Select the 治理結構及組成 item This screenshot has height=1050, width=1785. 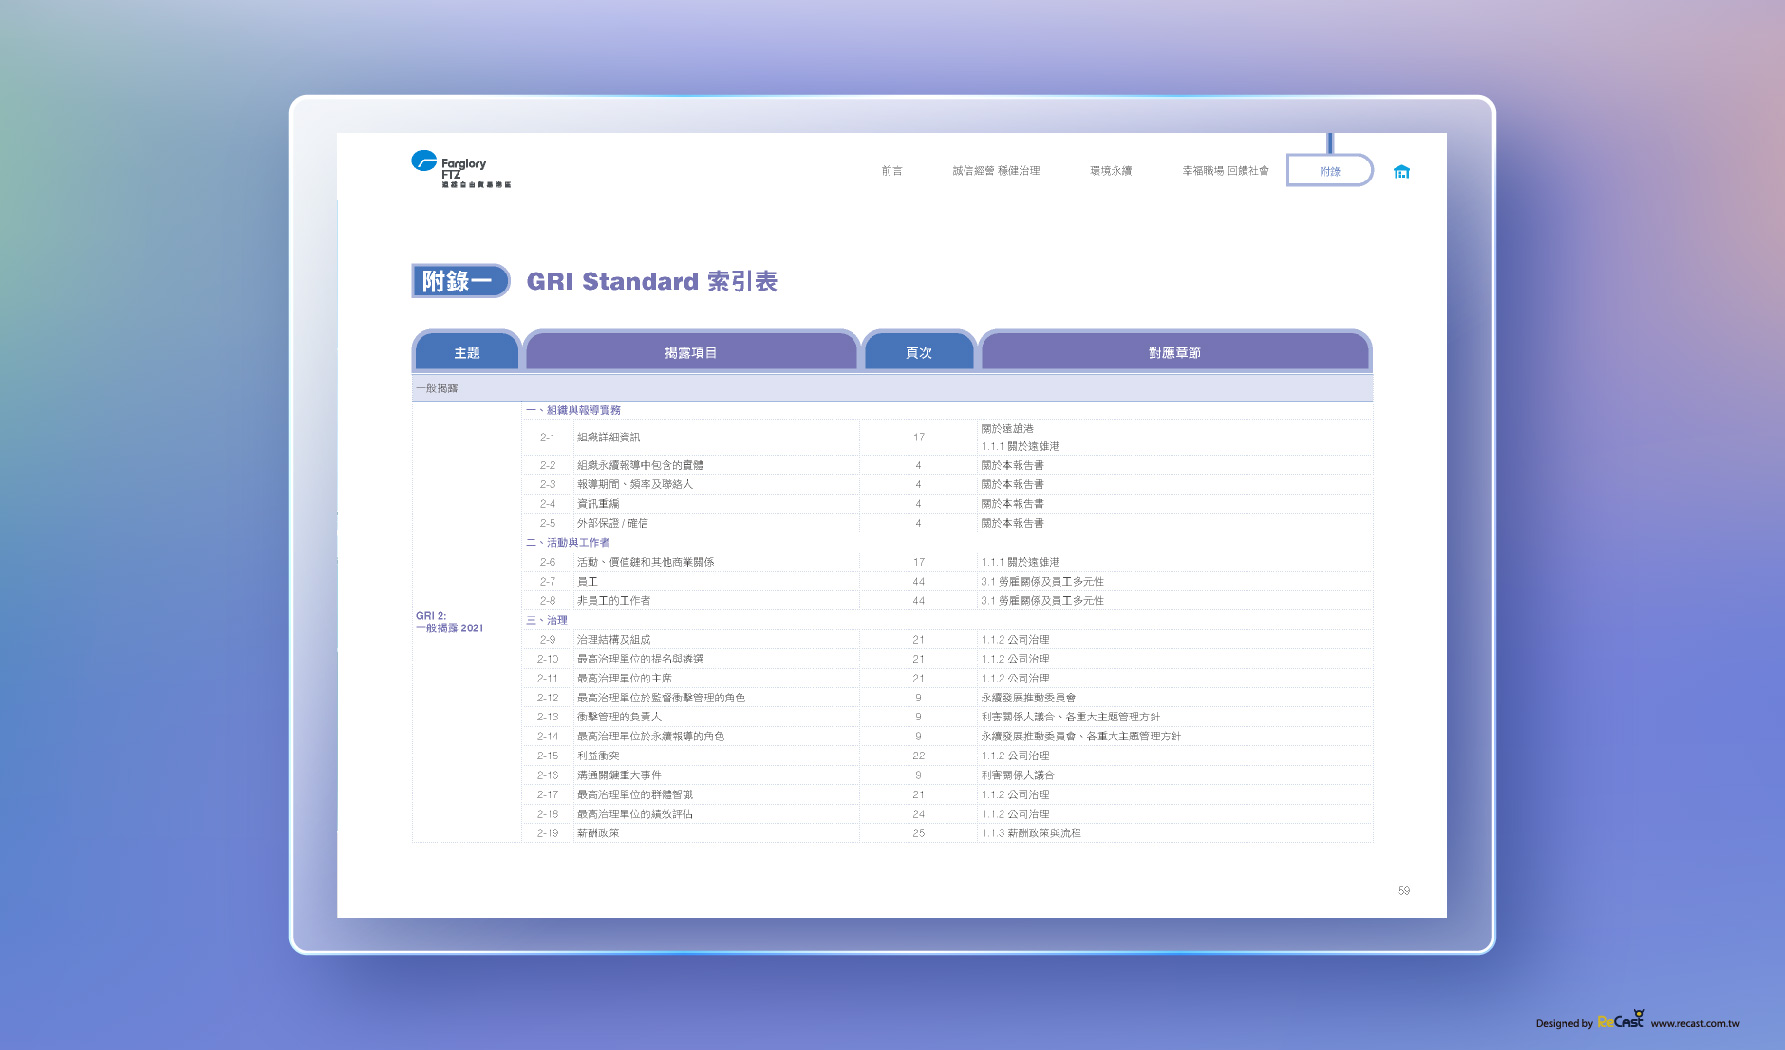(x=613, y=640)
